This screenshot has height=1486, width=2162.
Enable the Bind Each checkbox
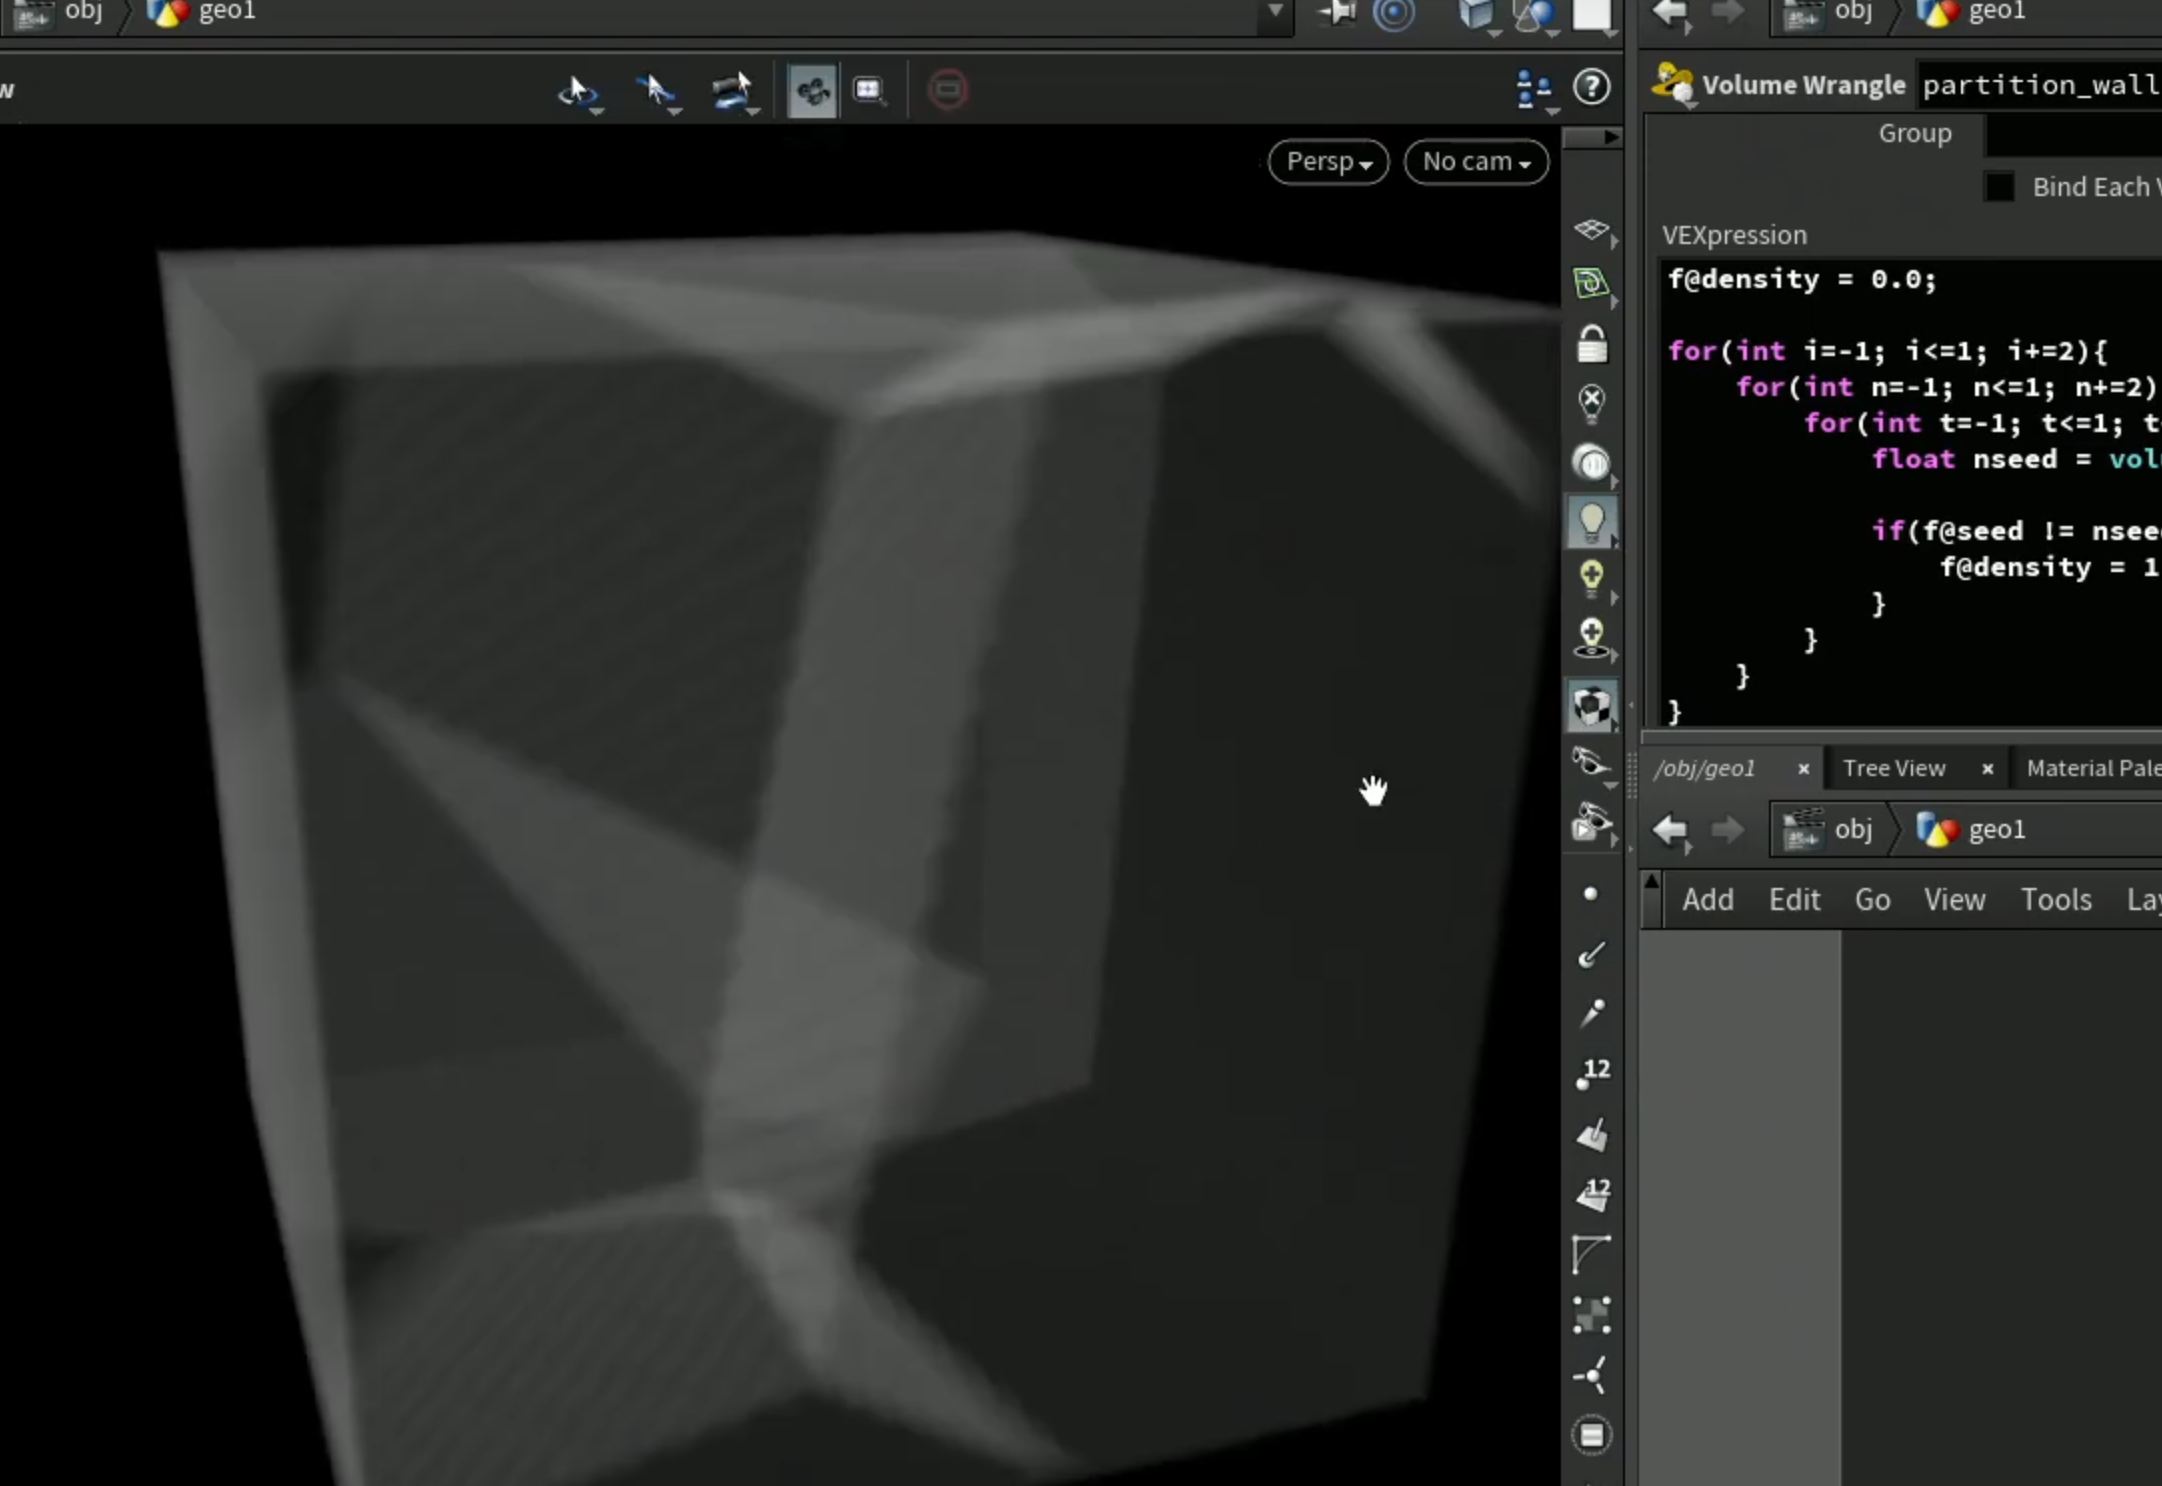(1998, 187)
